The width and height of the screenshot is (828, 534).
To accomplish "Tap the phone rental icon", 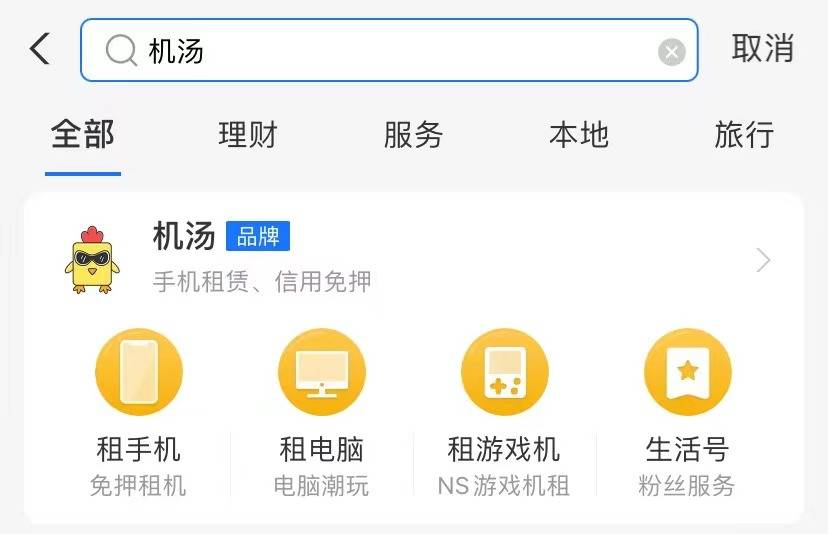I will tap(139, 372).
